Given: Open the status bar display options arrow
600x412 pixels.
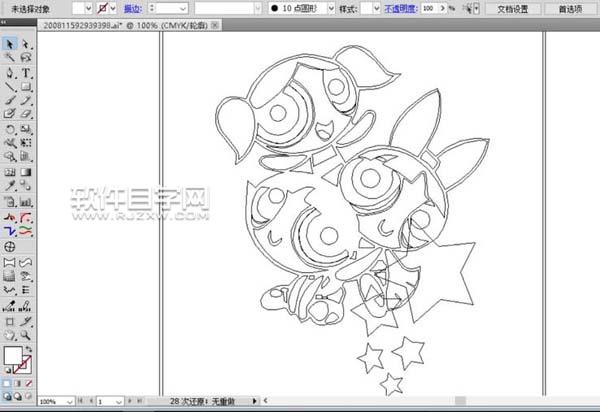Looking at the screenshot, I should point(254,401).
